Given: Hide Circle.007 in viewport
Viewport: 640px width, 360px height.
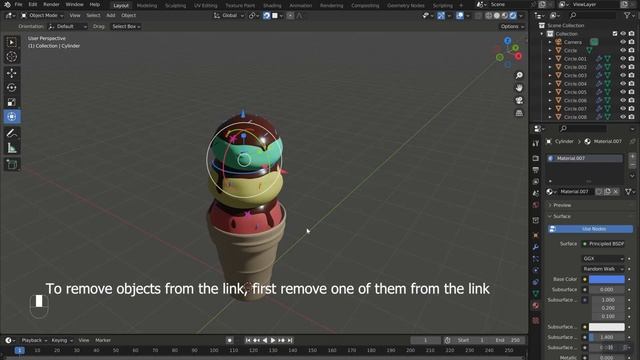Looking at the screenshot, I should pyautogui.click(x=623, y=109).
